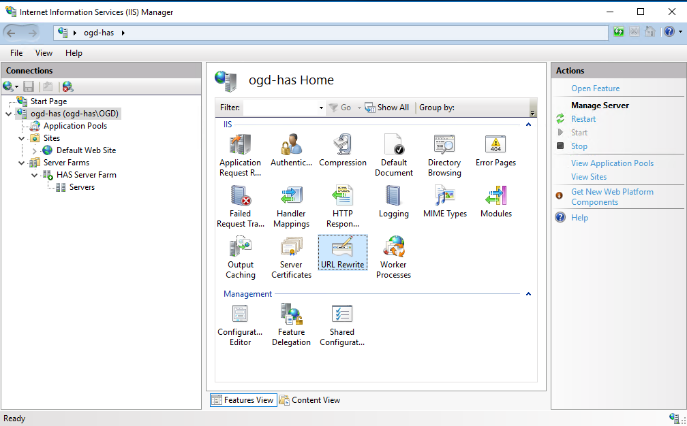The image size is (687, 426).
Task: Click the Open Feature action link
Action: (595, 88)
